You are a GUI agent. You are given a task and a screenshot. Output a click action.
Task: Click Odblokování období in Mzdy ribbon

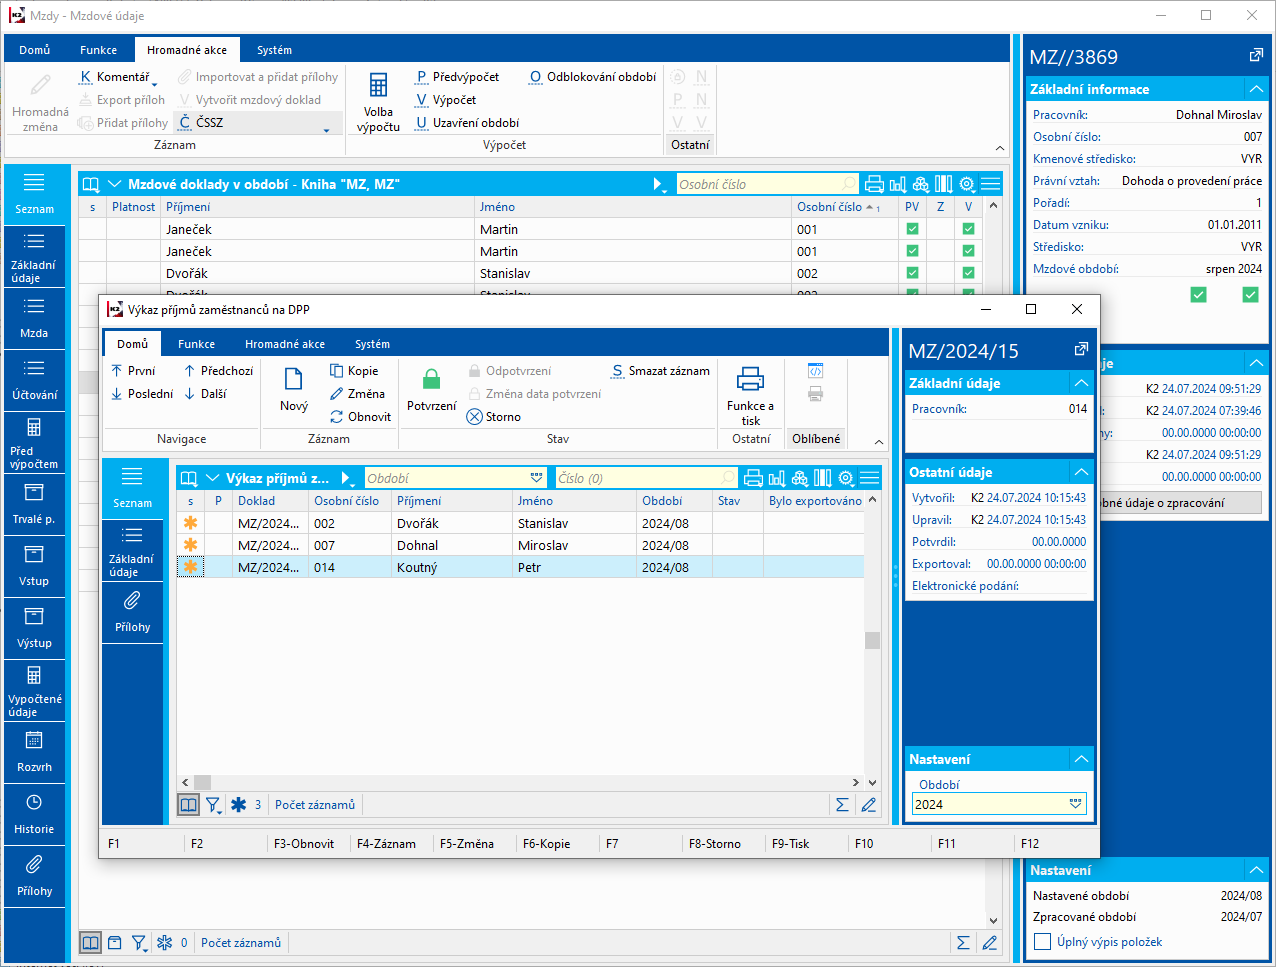tap(592, 77)
